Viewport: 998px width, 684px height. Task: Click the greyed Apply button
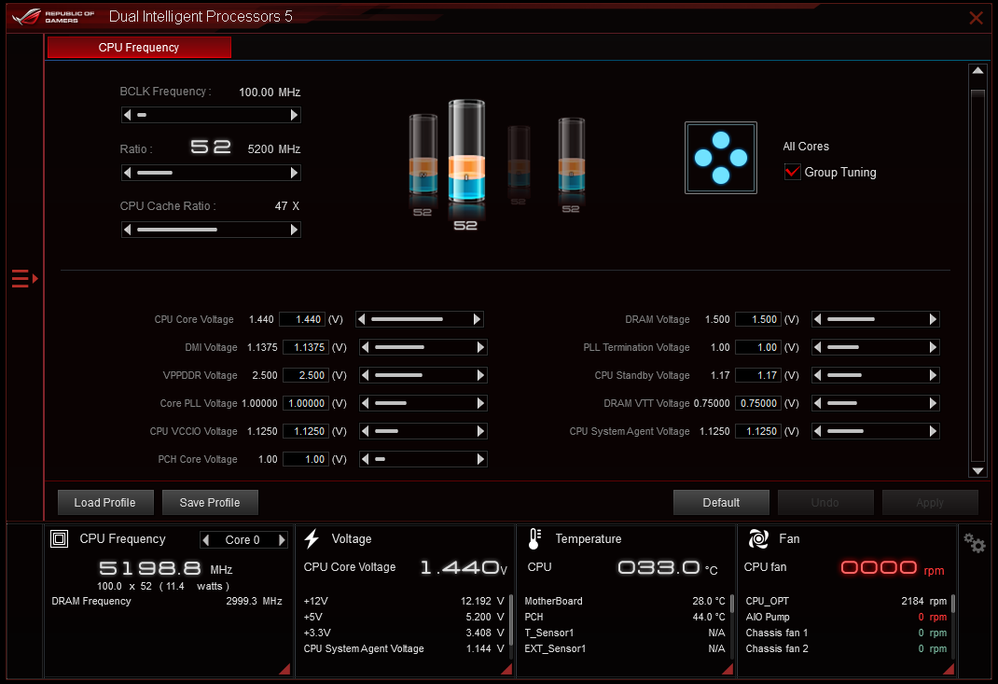coord(929,502)
